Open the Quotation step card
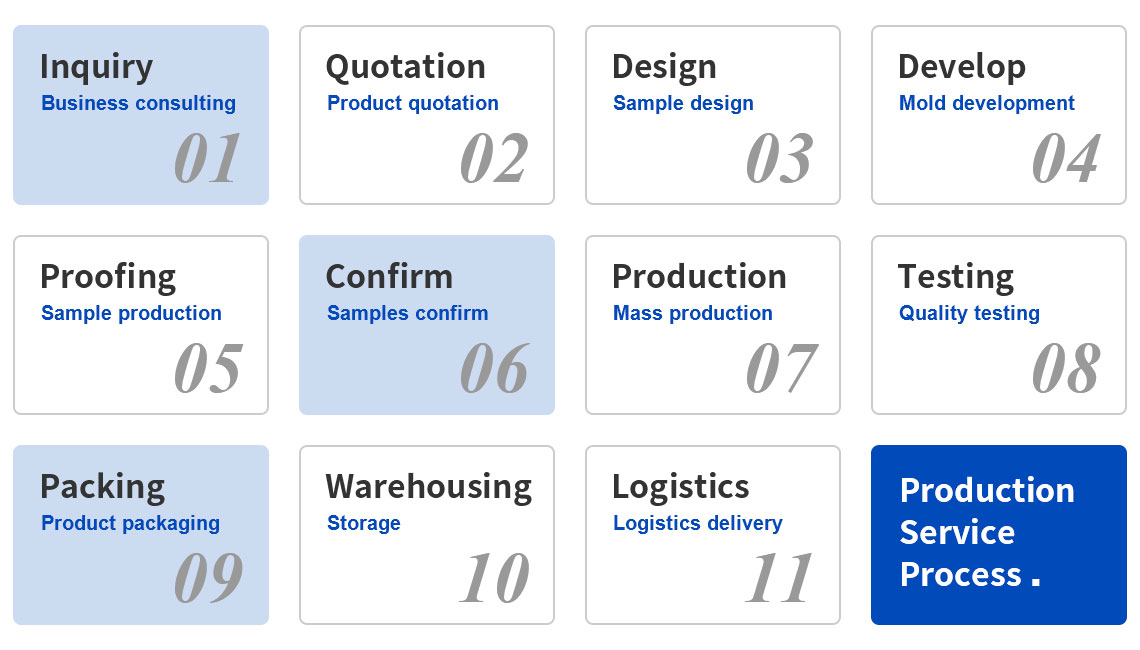Viewport: 1140px width, 650px height. 427,115
